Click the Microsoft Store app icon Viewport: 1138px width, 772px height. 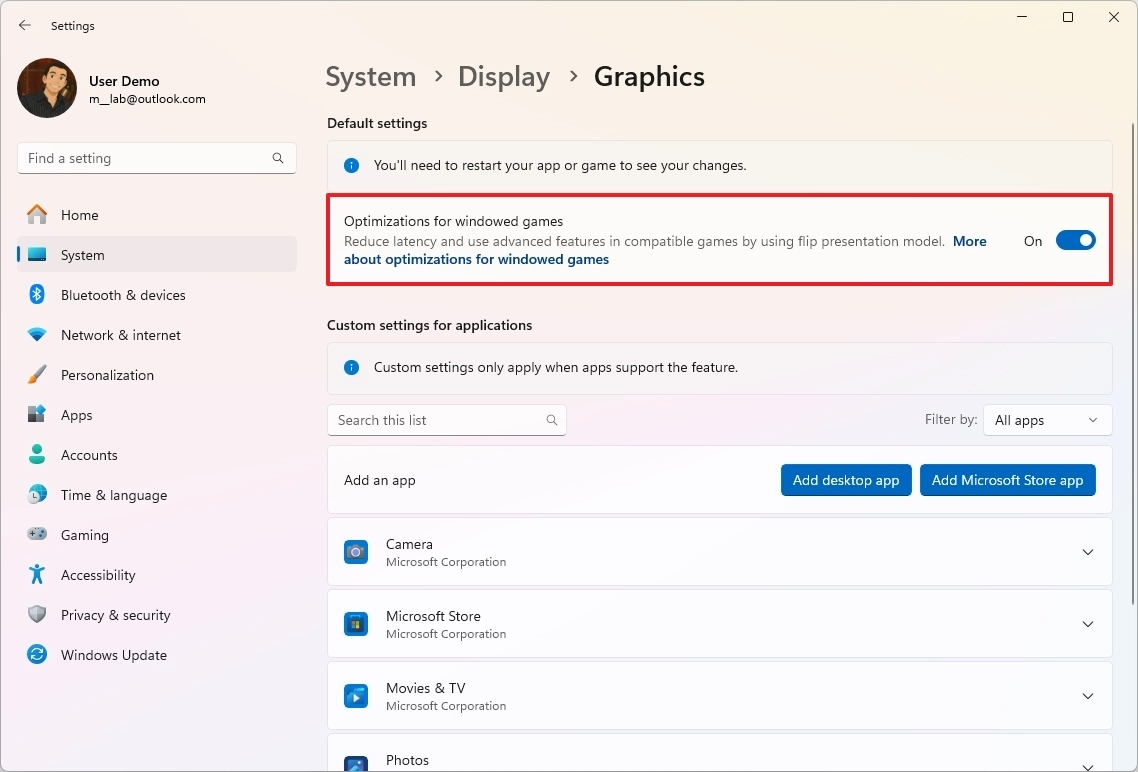coord(356,624)
